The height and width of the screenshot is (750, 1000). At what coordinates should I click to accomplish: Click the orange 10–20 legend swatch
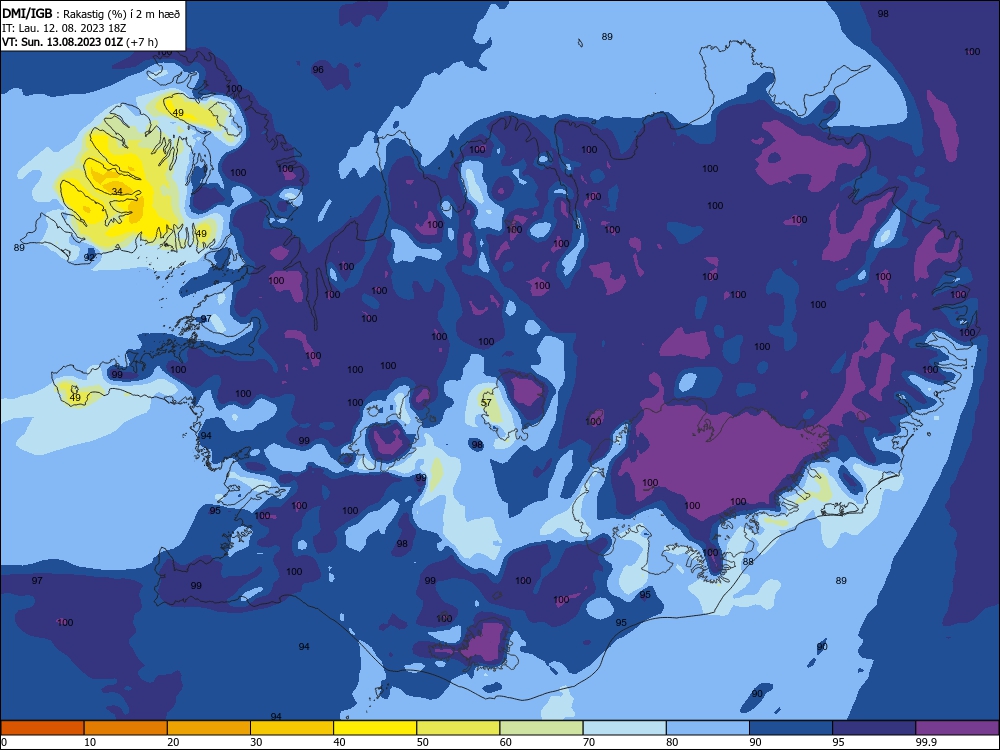[x=126, y=728]
